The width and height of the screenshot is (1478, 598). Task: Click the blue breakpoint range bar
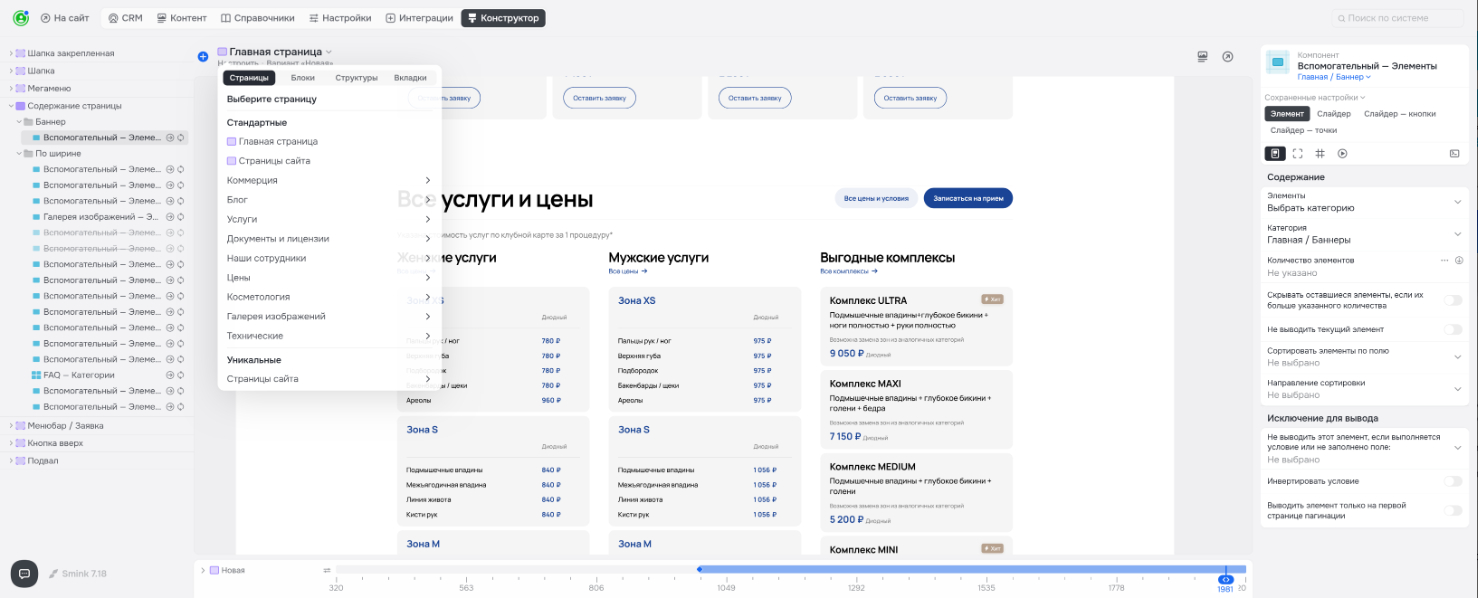[x=971, y=569]
